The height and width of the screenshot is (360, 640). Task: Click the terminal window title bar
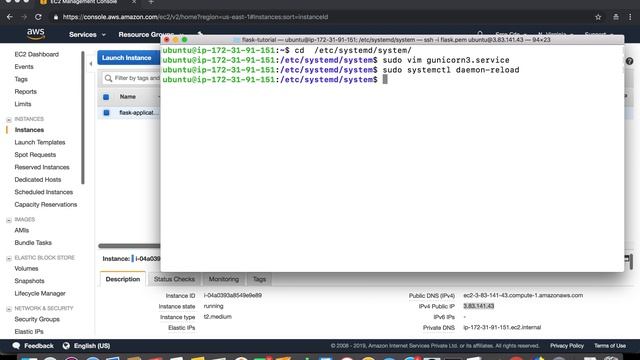(392, 40)
